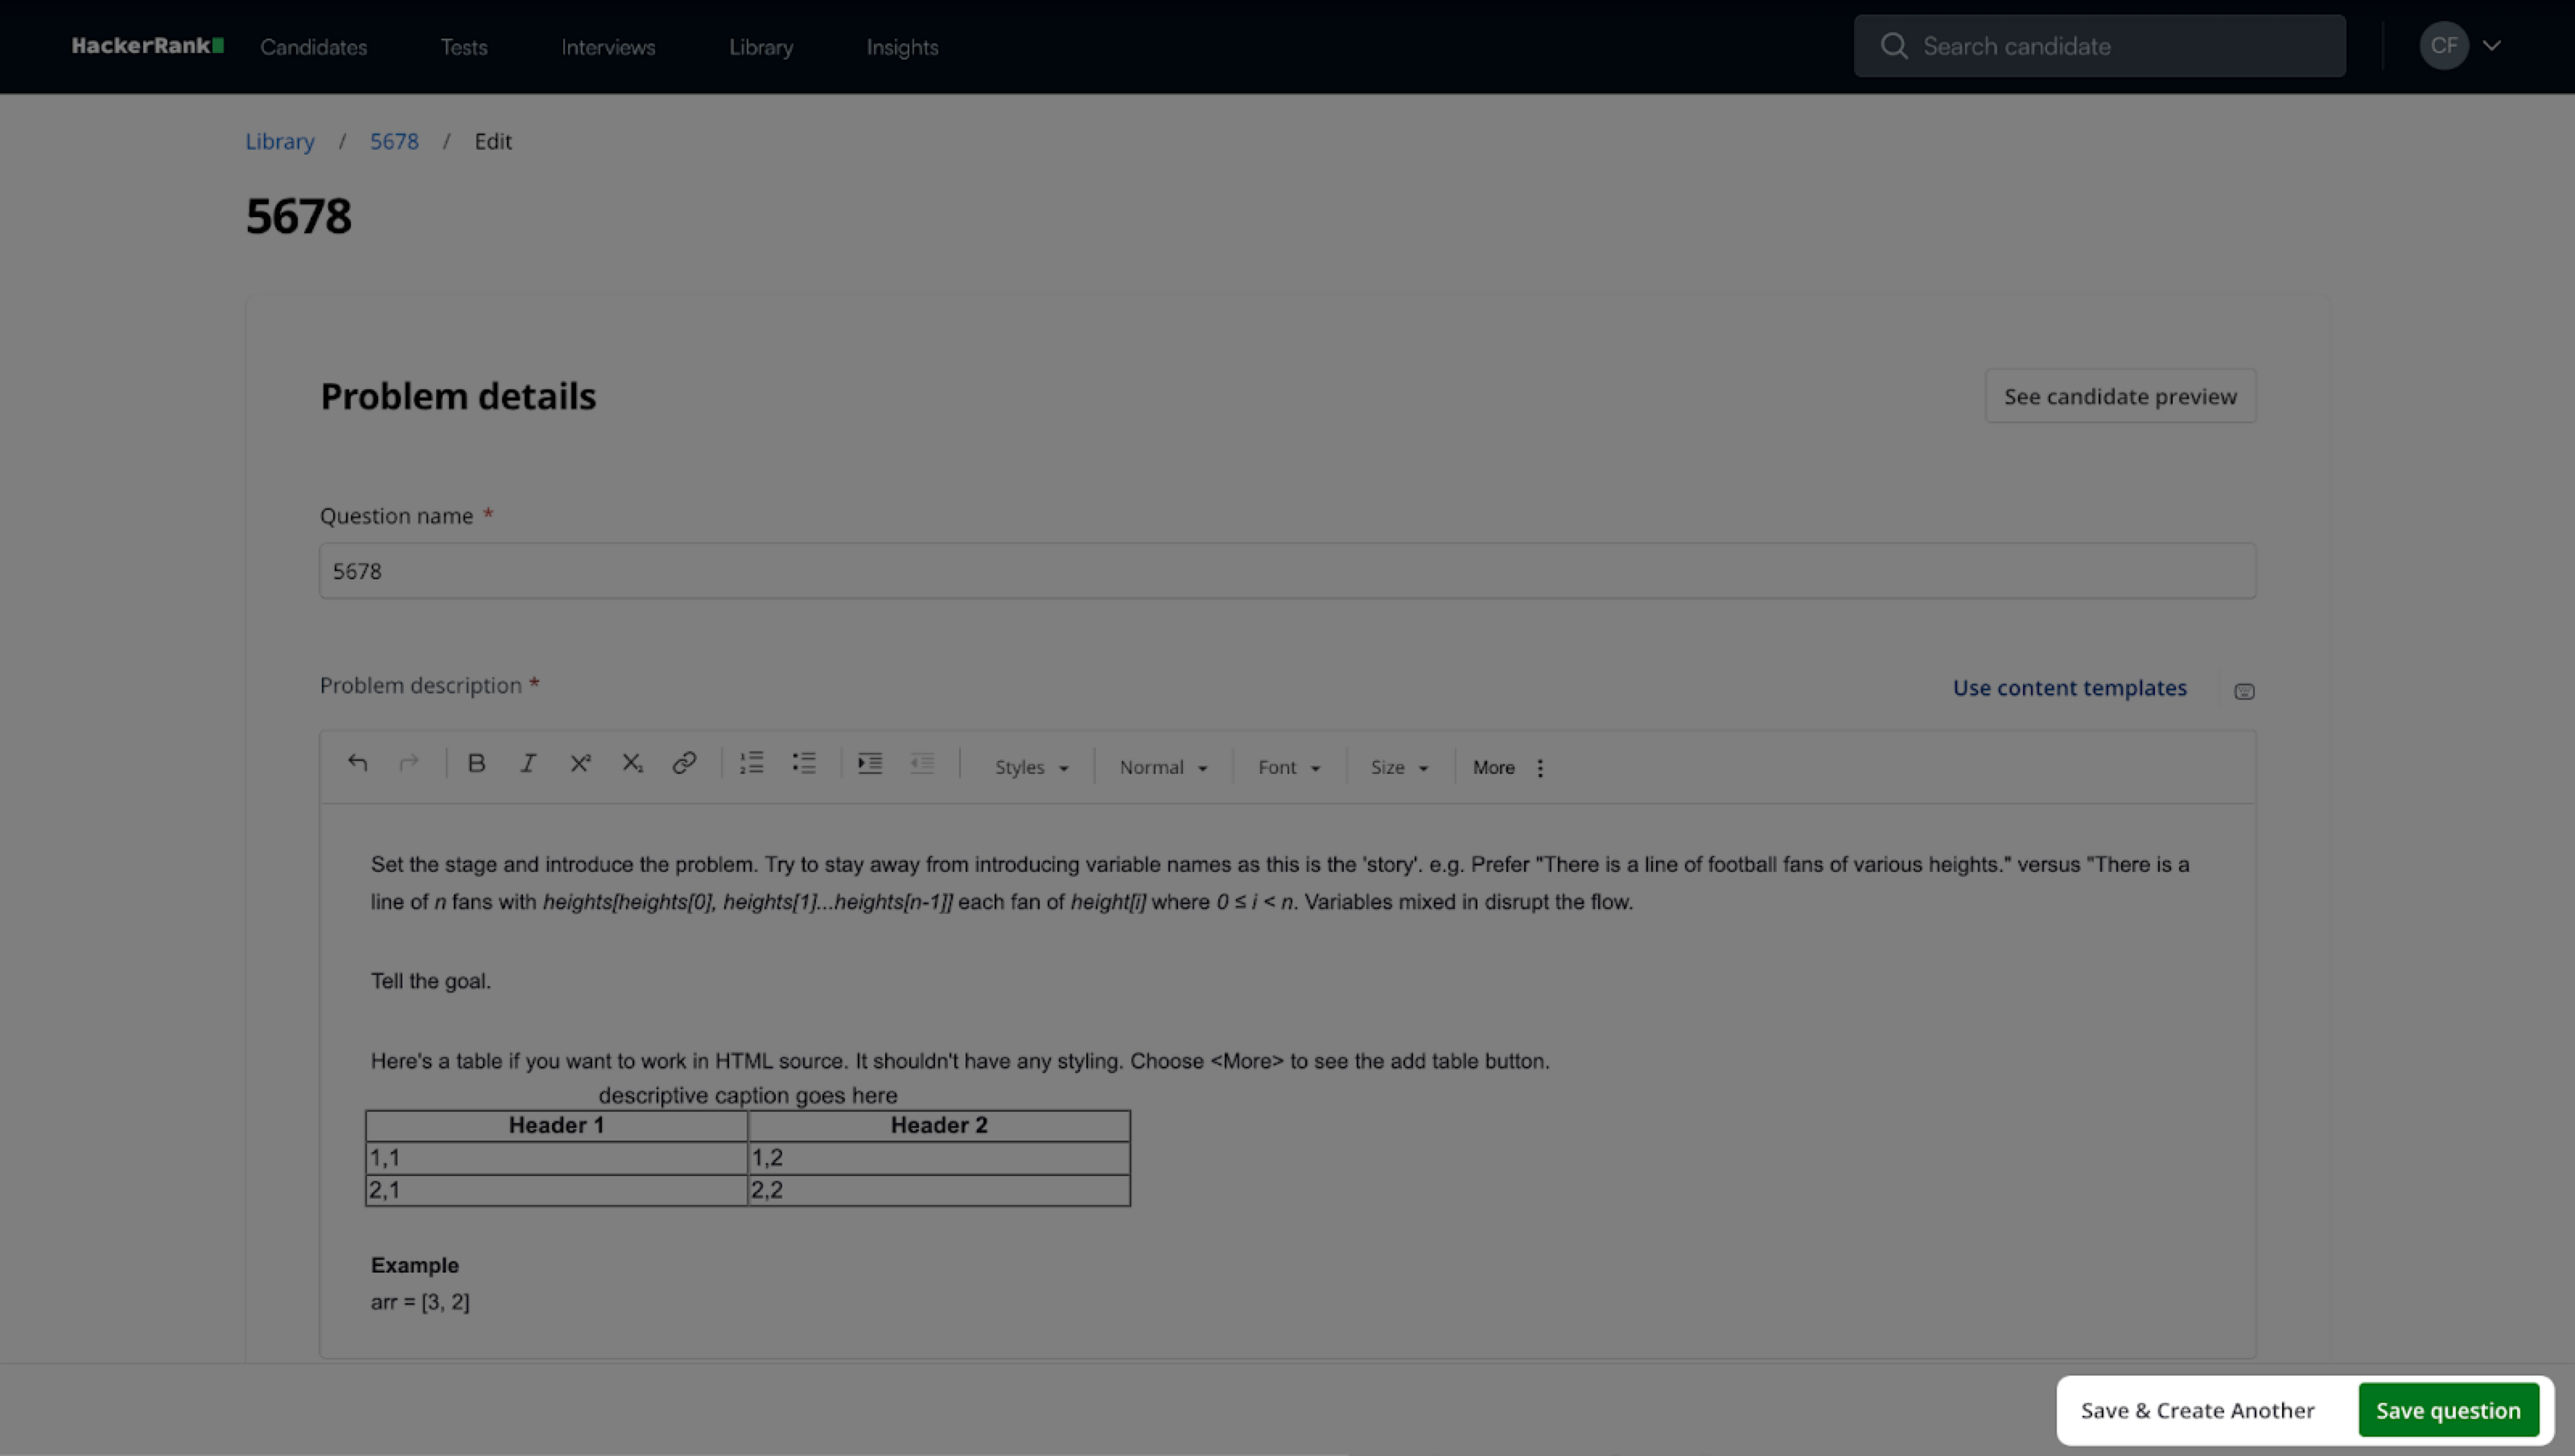The height and width of the screenshot is (1456, 2575).
Task: Go to the Tests navigation item
Action: point(464,47)
